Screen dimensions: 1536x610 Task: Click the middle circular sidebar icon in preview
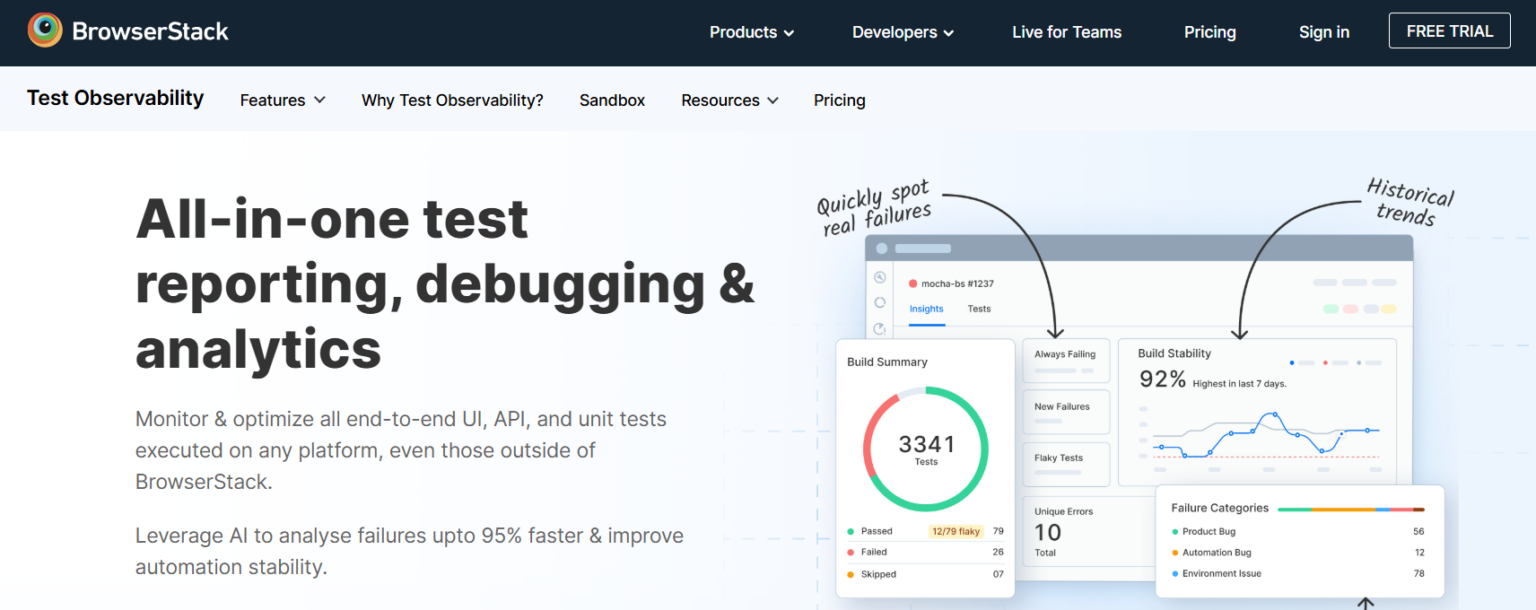pos(880,302)
